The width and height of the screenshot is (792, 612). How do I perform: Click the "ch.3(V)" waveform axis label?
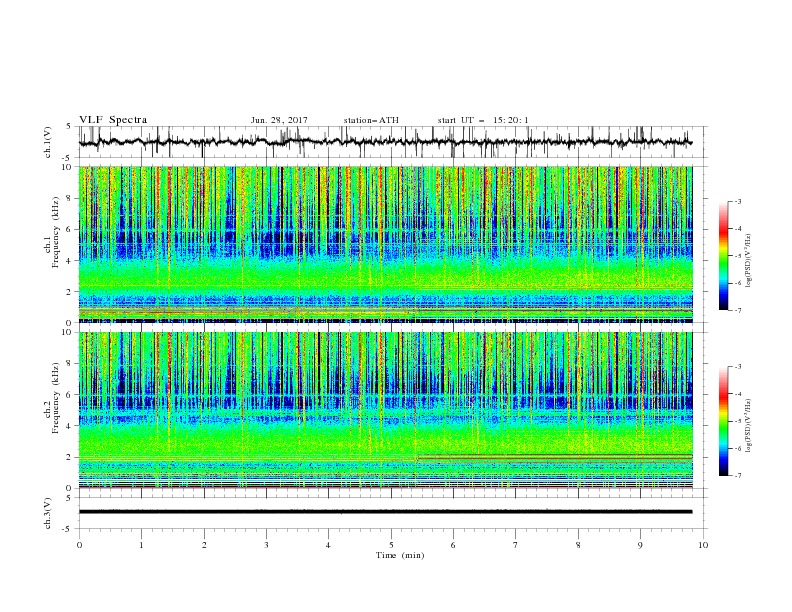[48, 513]
